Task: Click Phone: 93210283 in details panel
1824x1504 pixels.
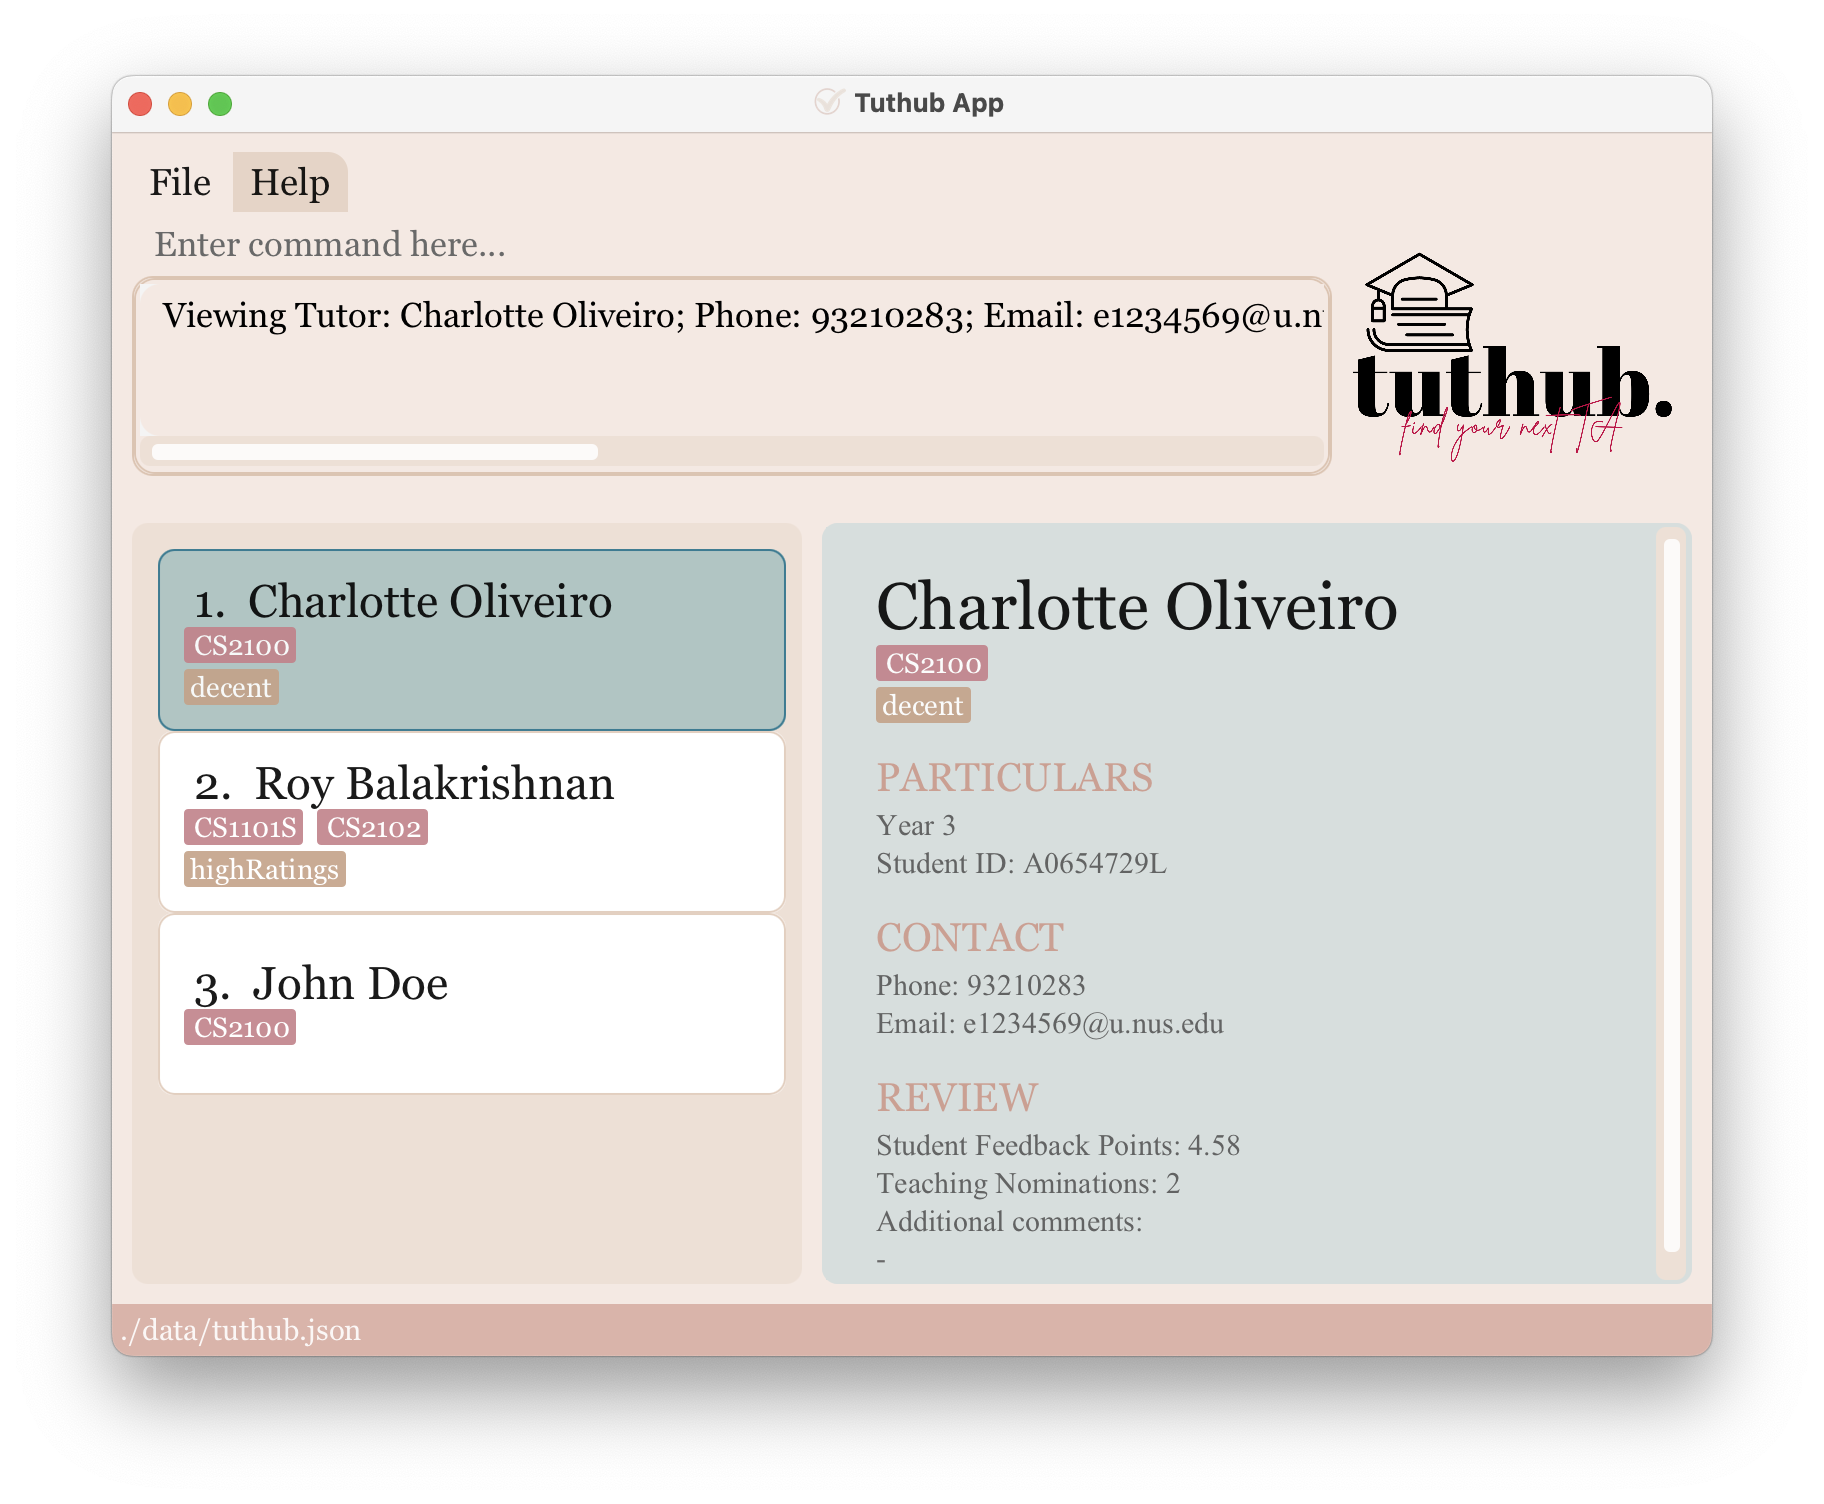Action: point(980,986)
